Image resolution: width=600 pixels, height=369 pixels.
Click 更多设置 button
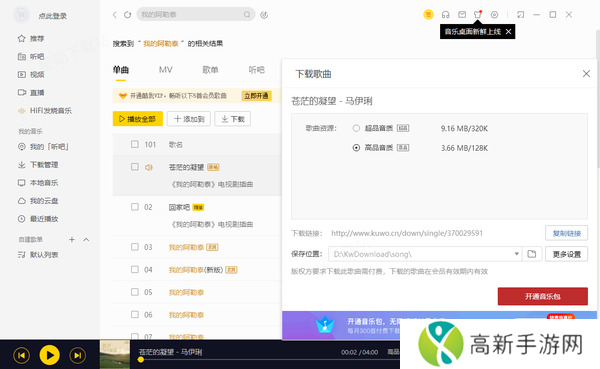point(566,254)
